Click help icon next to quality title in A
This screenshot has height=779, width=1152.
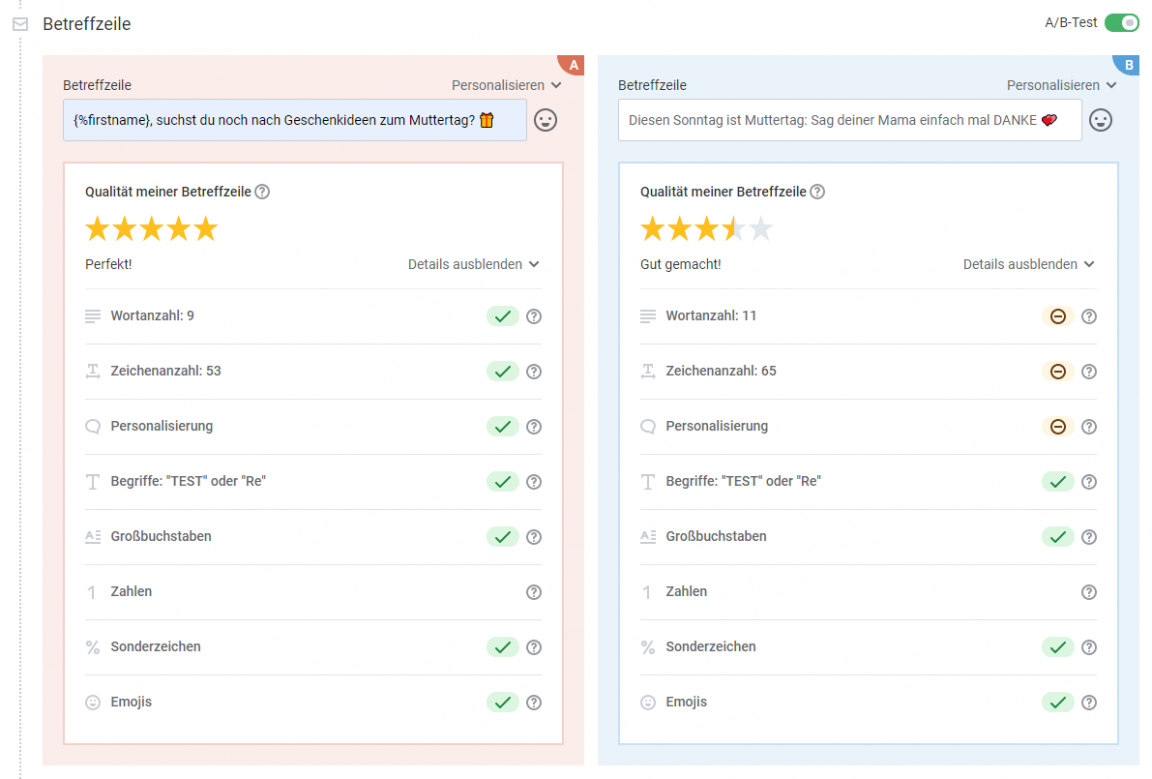tap(262, 192)
